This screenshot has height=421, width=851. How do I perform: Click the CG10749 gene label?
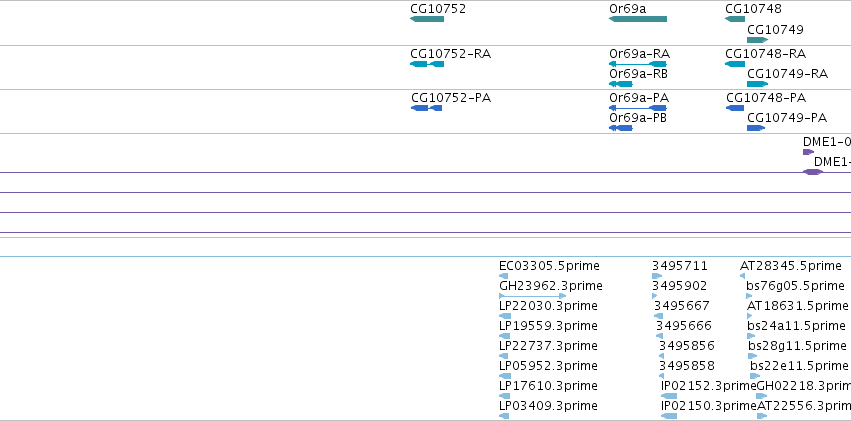776,29
